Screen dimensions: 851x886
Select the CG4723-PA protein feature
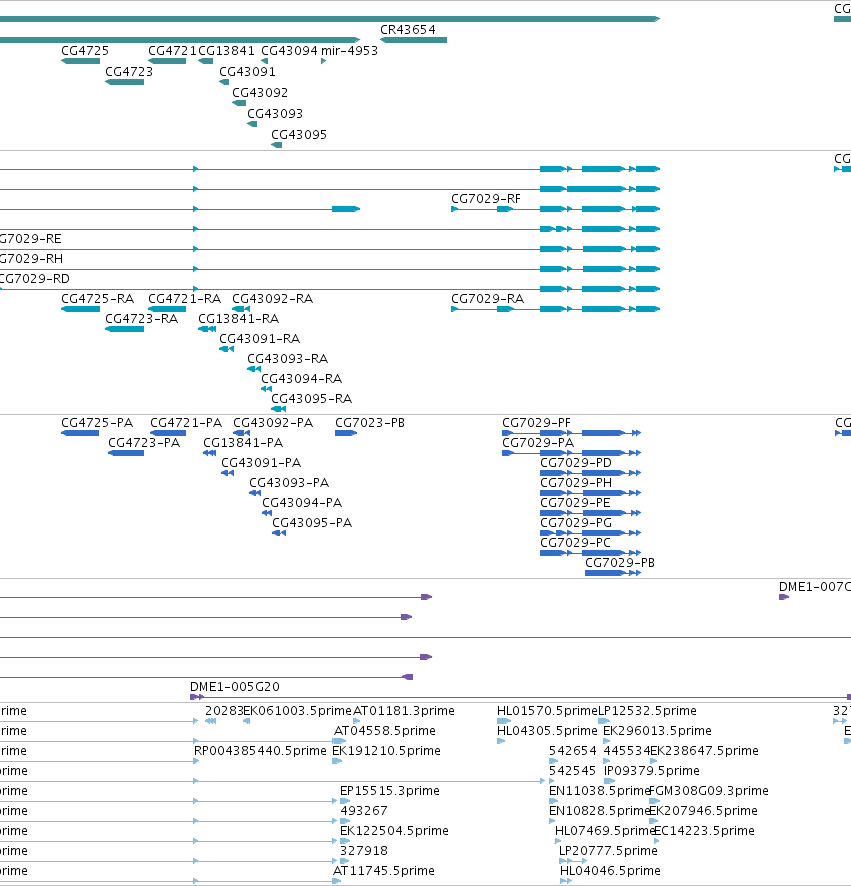pos(125,453)
